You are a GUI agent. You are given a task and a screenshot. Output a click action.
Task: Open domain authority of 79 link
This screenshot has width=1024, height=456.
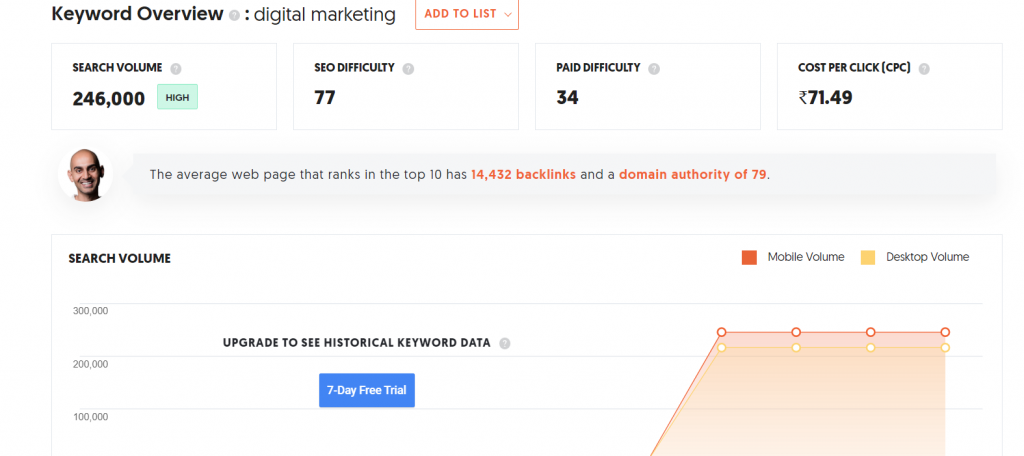point(692,174)
